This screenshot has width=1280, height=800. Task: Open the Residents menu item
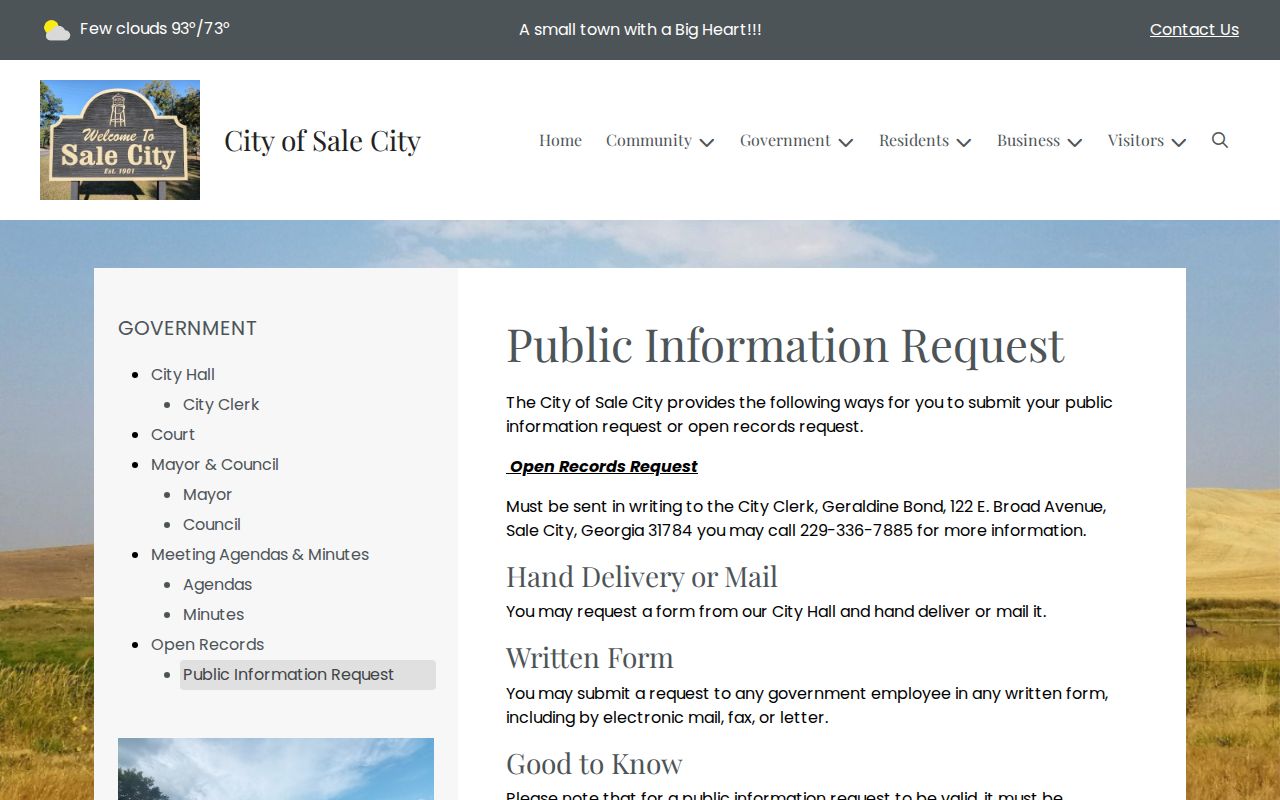(x=914, y=140)
